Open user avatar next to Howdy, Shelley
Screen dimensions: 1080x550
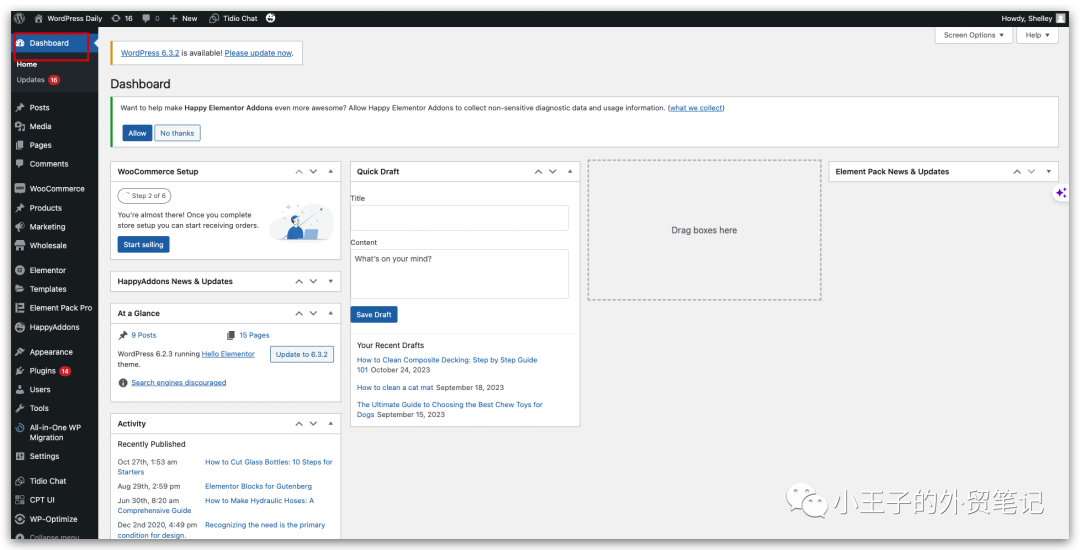tap(1061, 19)
